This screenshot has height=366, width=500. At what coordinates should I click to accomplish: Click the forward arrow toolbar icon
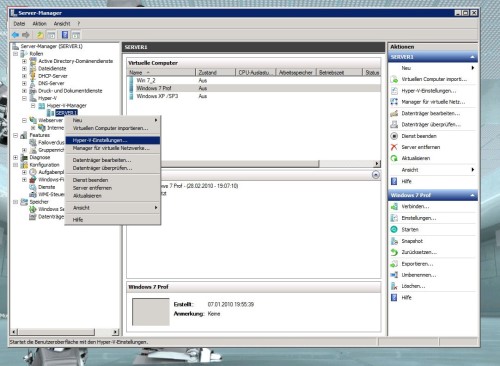(26, 35)
